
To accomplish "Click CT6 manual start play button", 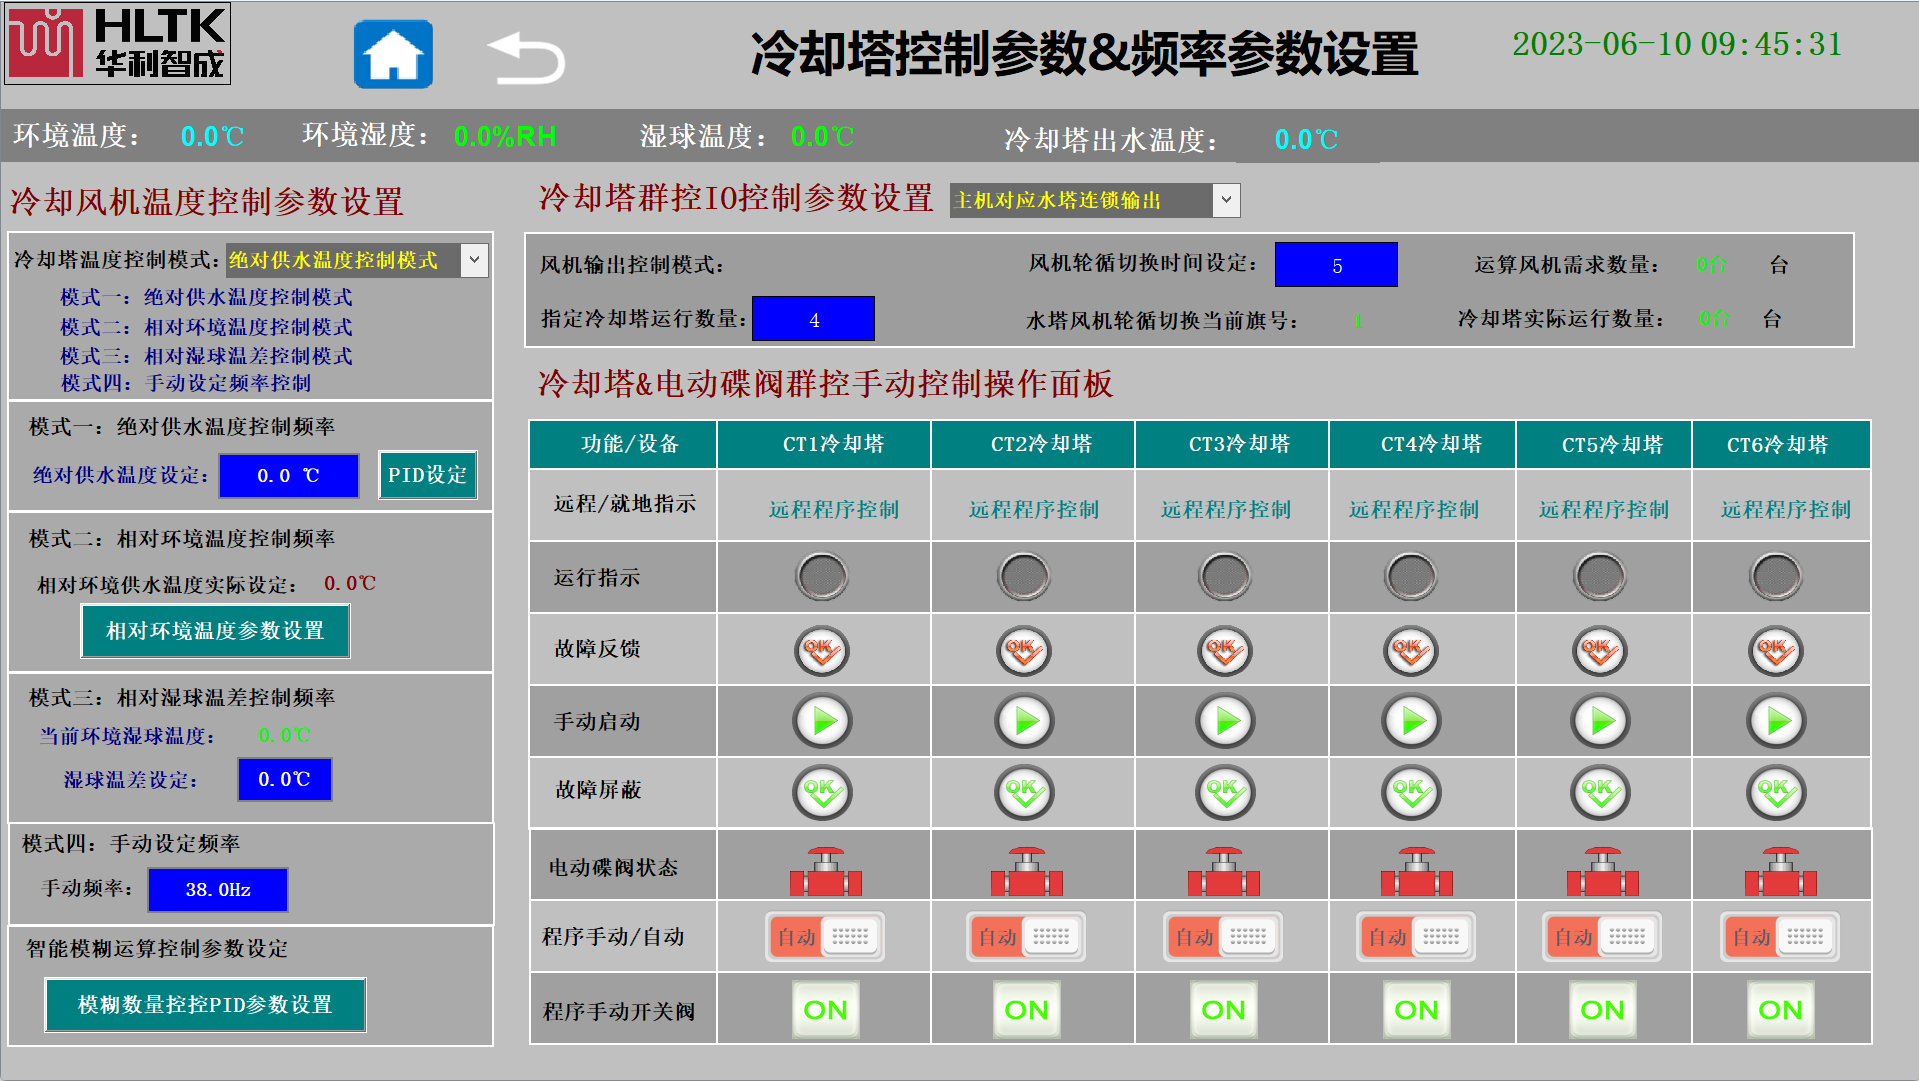I will pyautogui.click(x=1776, y=721).
